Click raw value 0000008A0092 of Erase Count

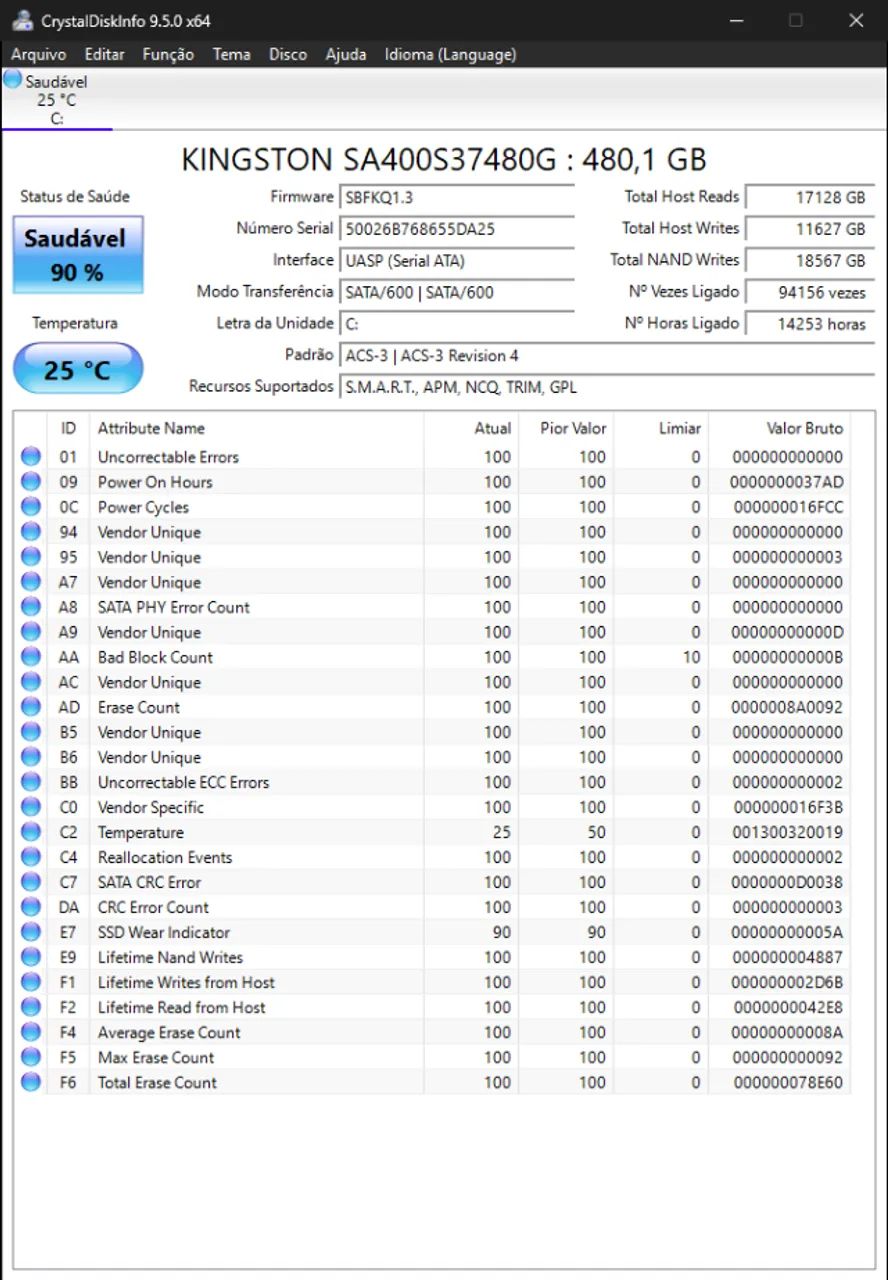tap(786, 707)
